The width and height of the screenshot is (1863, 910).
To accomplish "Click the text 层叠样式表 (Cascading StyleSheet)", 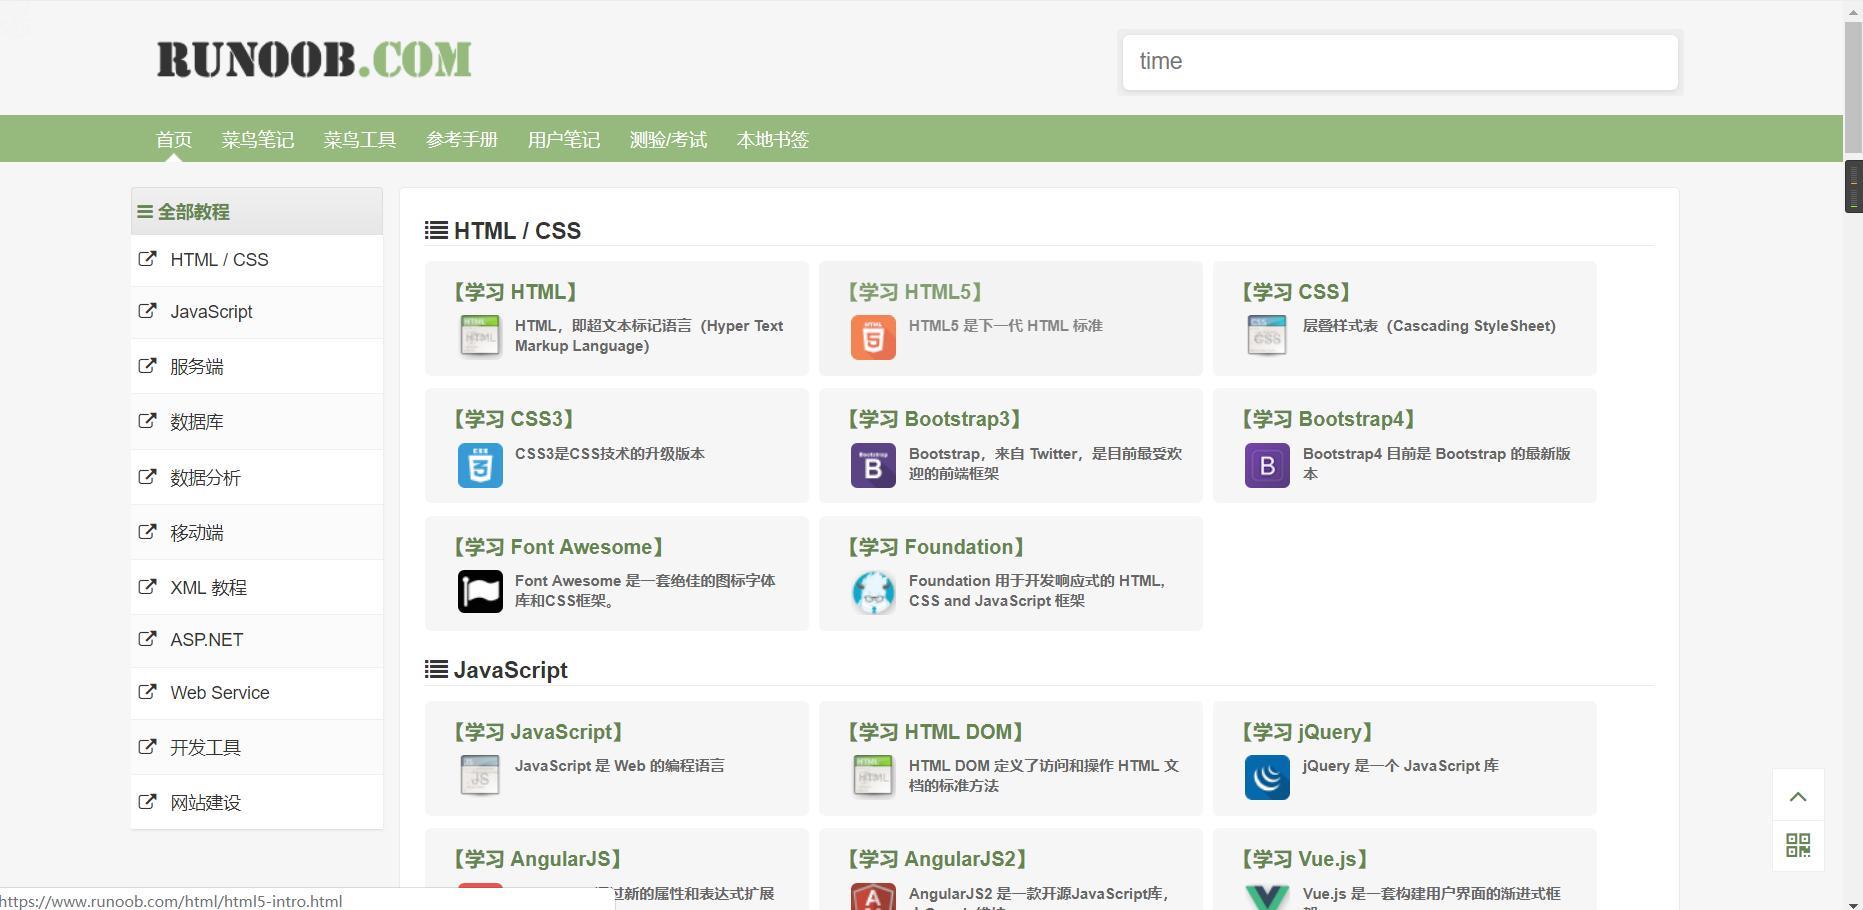I will click(x=1429, y=326).
